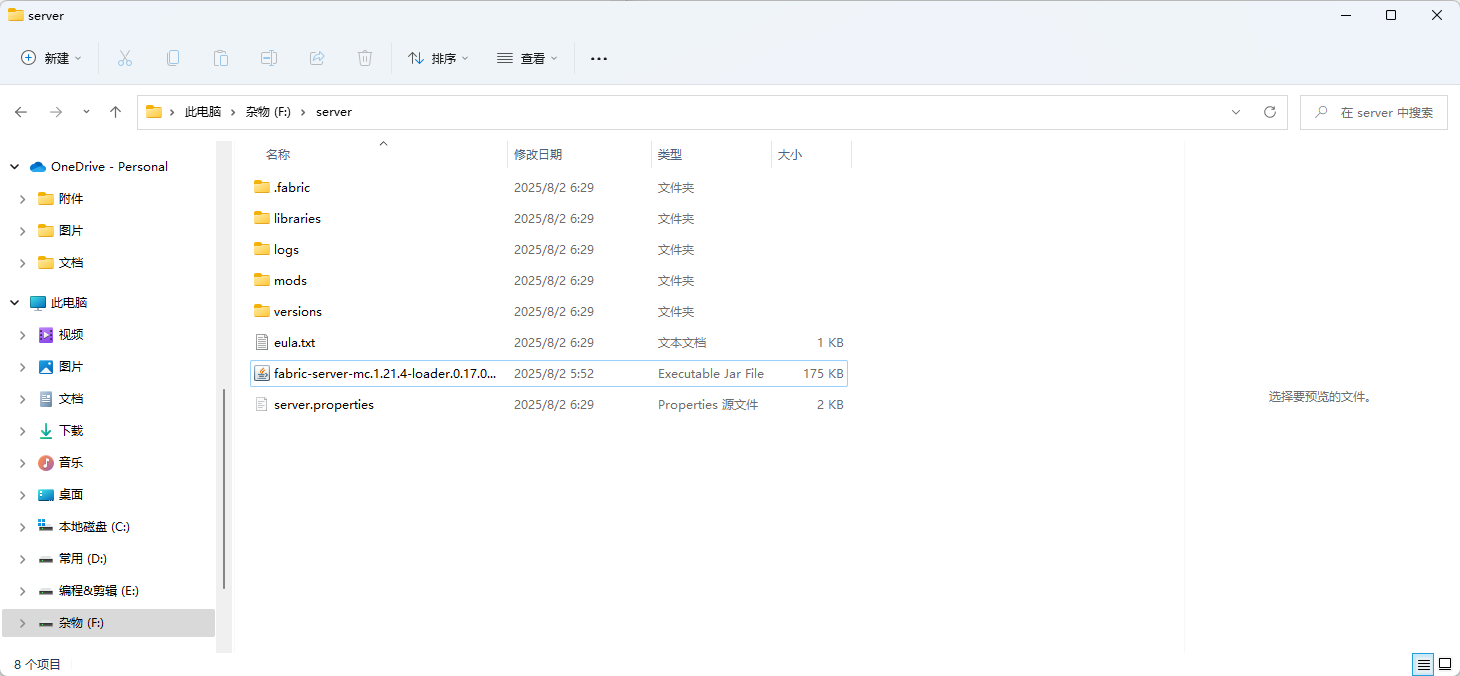The image size is (1460, 676).
Task: Click the Share icon in toolbar
Action: [317, 58]
